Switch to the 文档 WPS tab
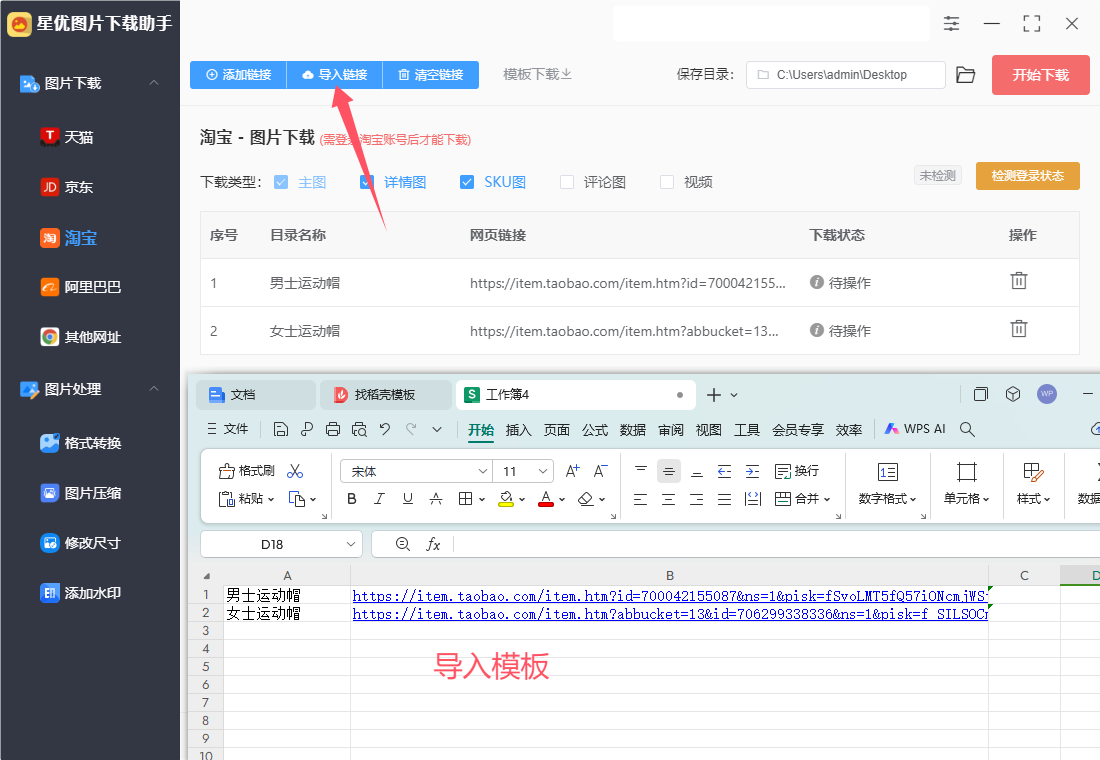 [x=255, y=394]
